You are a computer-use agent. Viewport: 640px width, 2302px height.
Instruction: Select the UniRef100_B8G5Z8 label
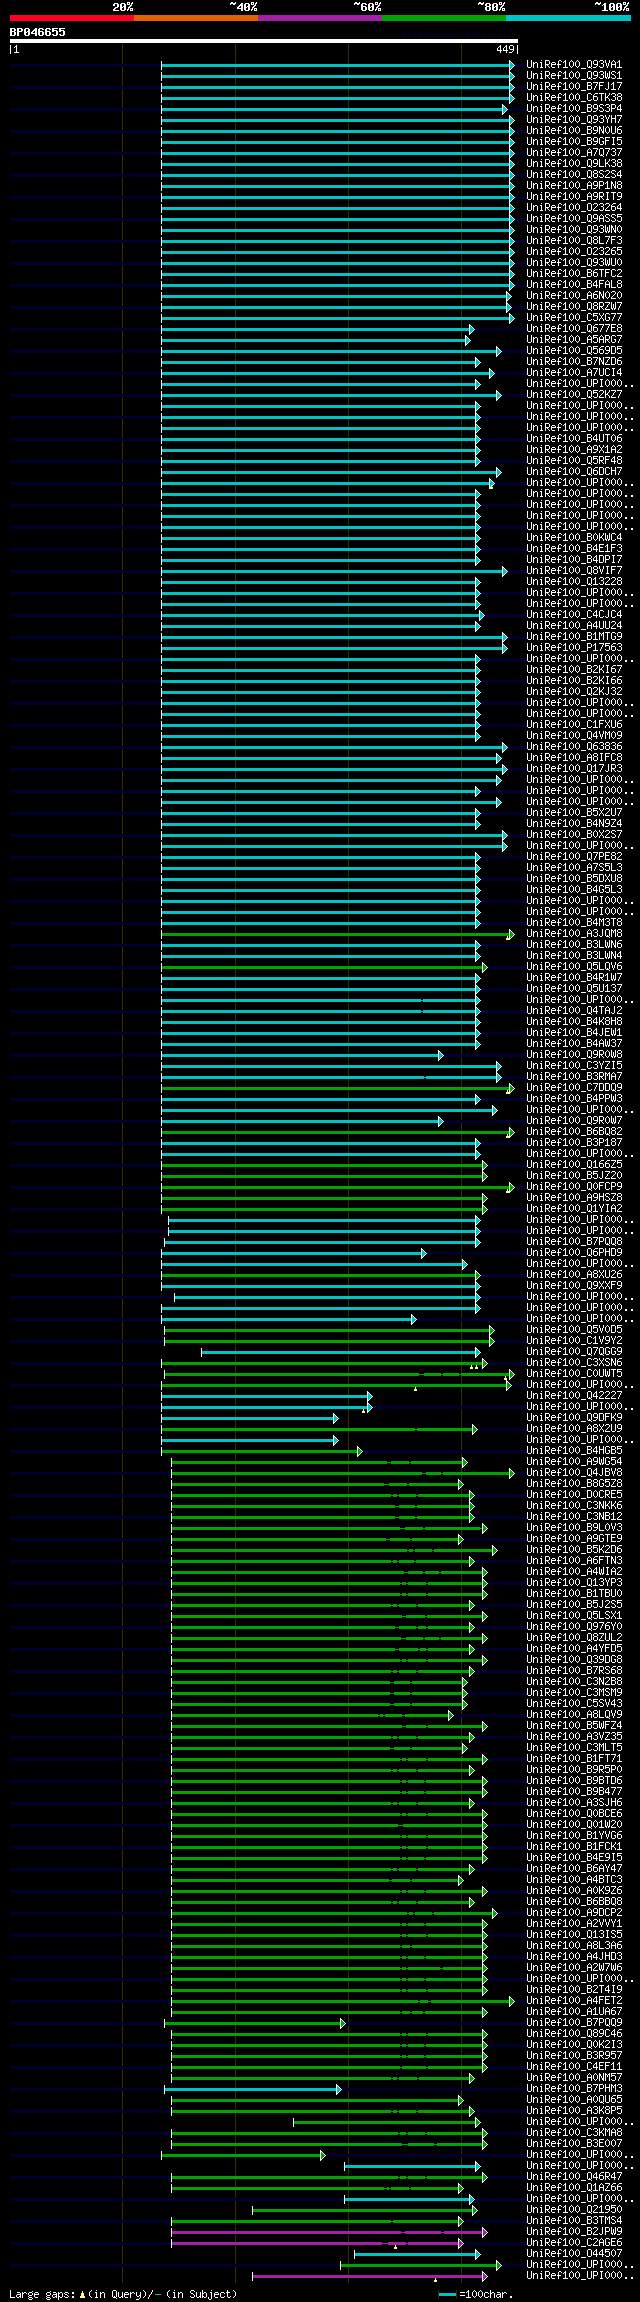[574, 1484]
